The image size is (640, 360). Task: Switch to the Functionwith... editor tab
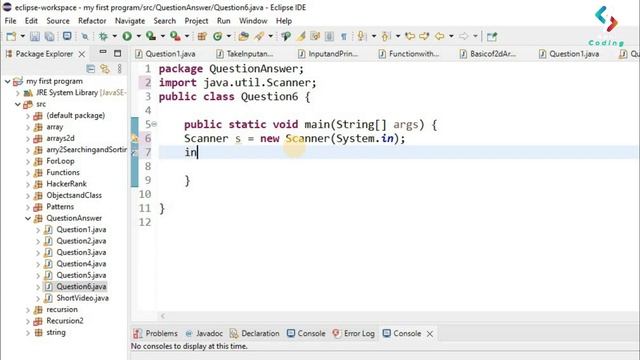coord(409,54)
